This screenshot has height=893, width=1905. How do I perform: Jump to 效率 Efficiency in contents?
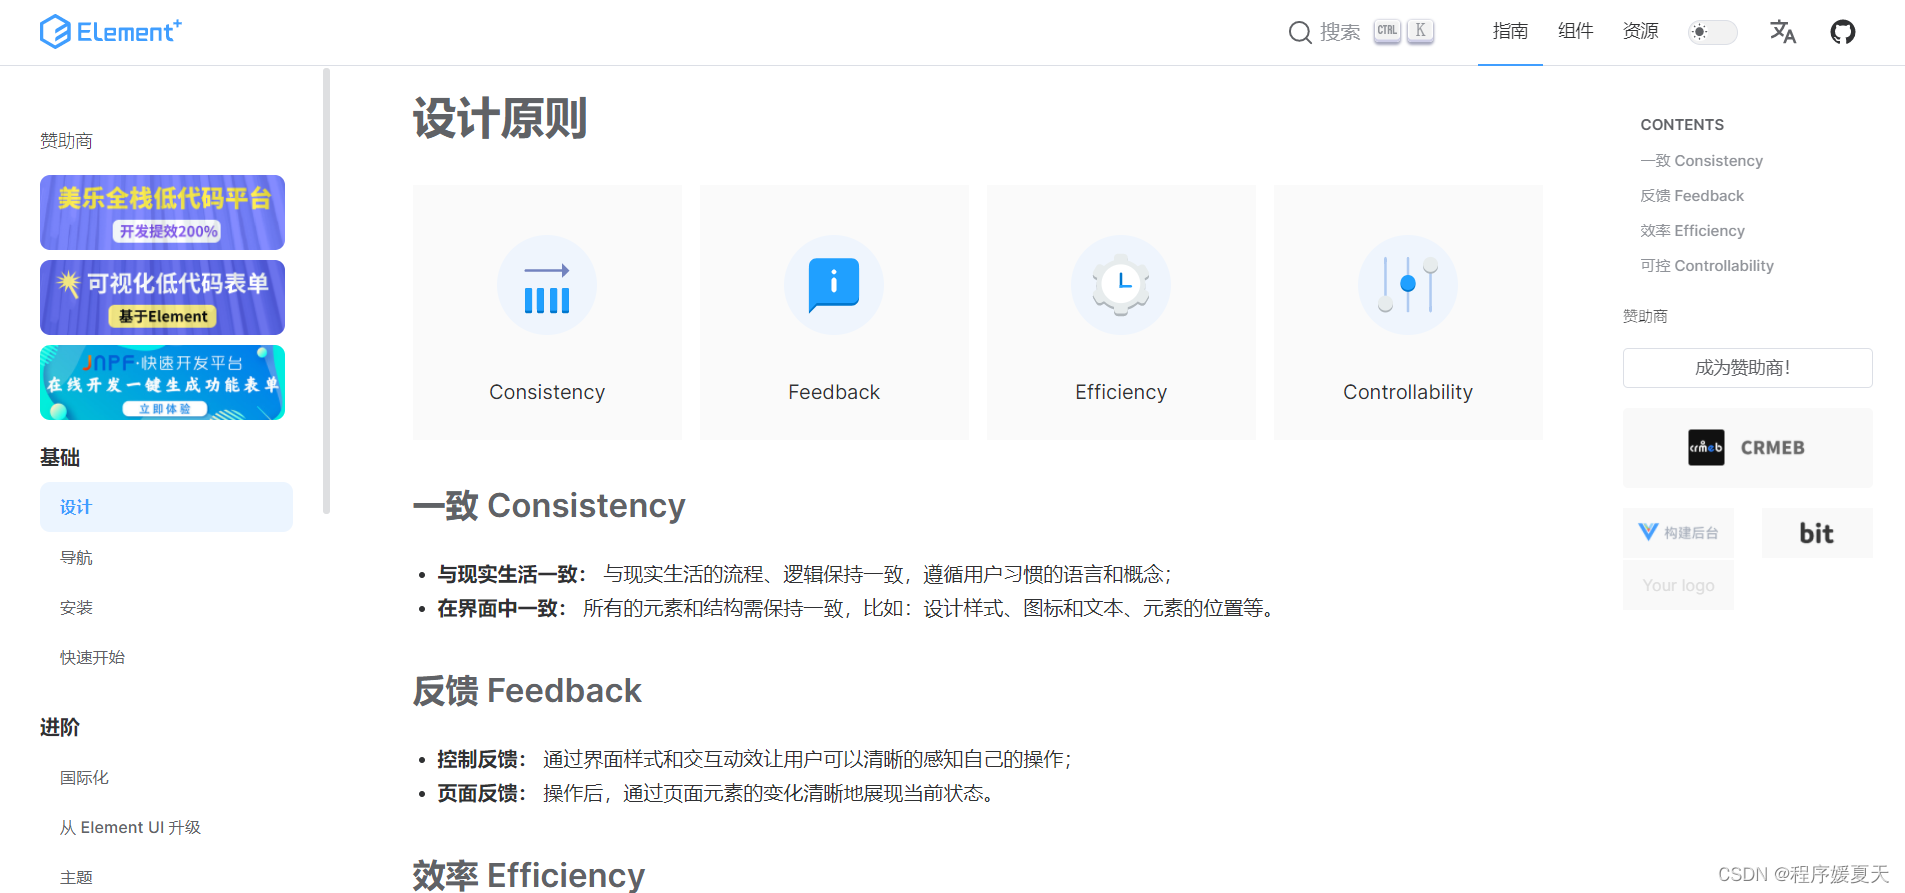[x=1692, y=231]
